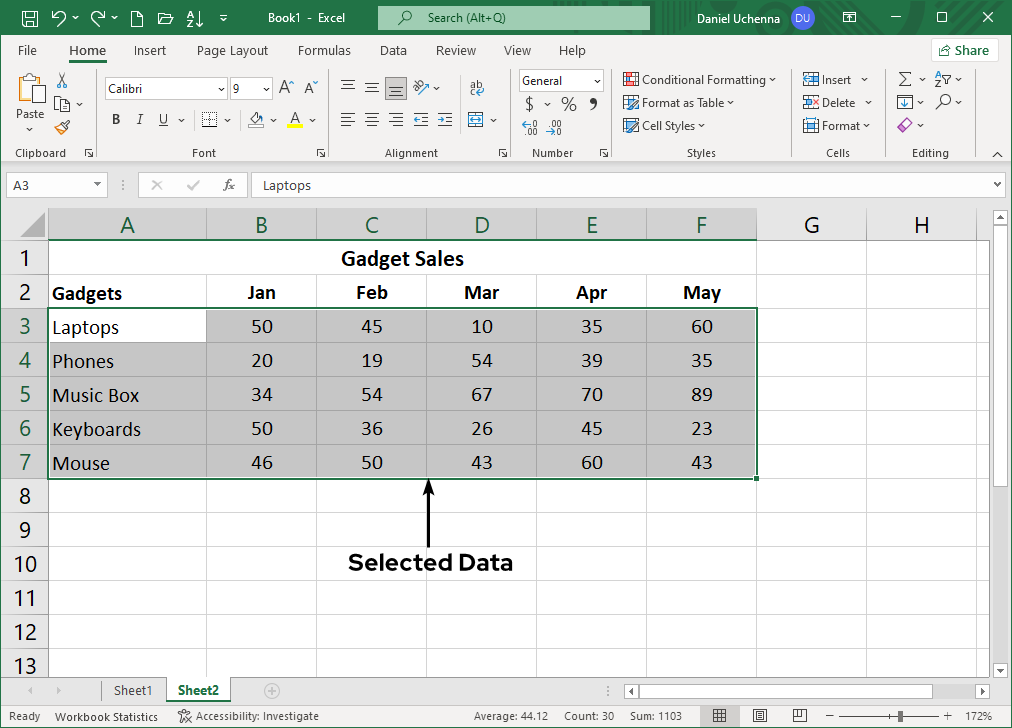Apply underline to the selection
The image size is (1012, 728).
click(161, 119)
